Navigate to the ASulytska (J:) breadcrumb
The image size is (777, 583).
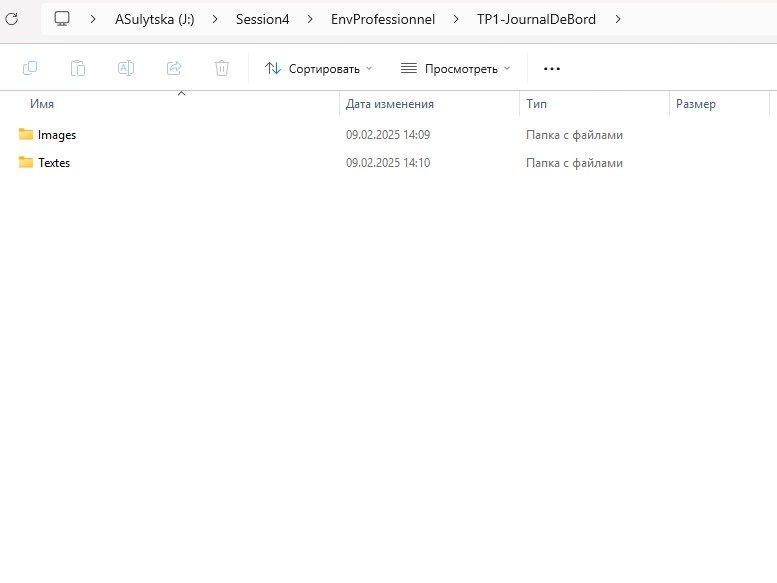pos(155,18)
